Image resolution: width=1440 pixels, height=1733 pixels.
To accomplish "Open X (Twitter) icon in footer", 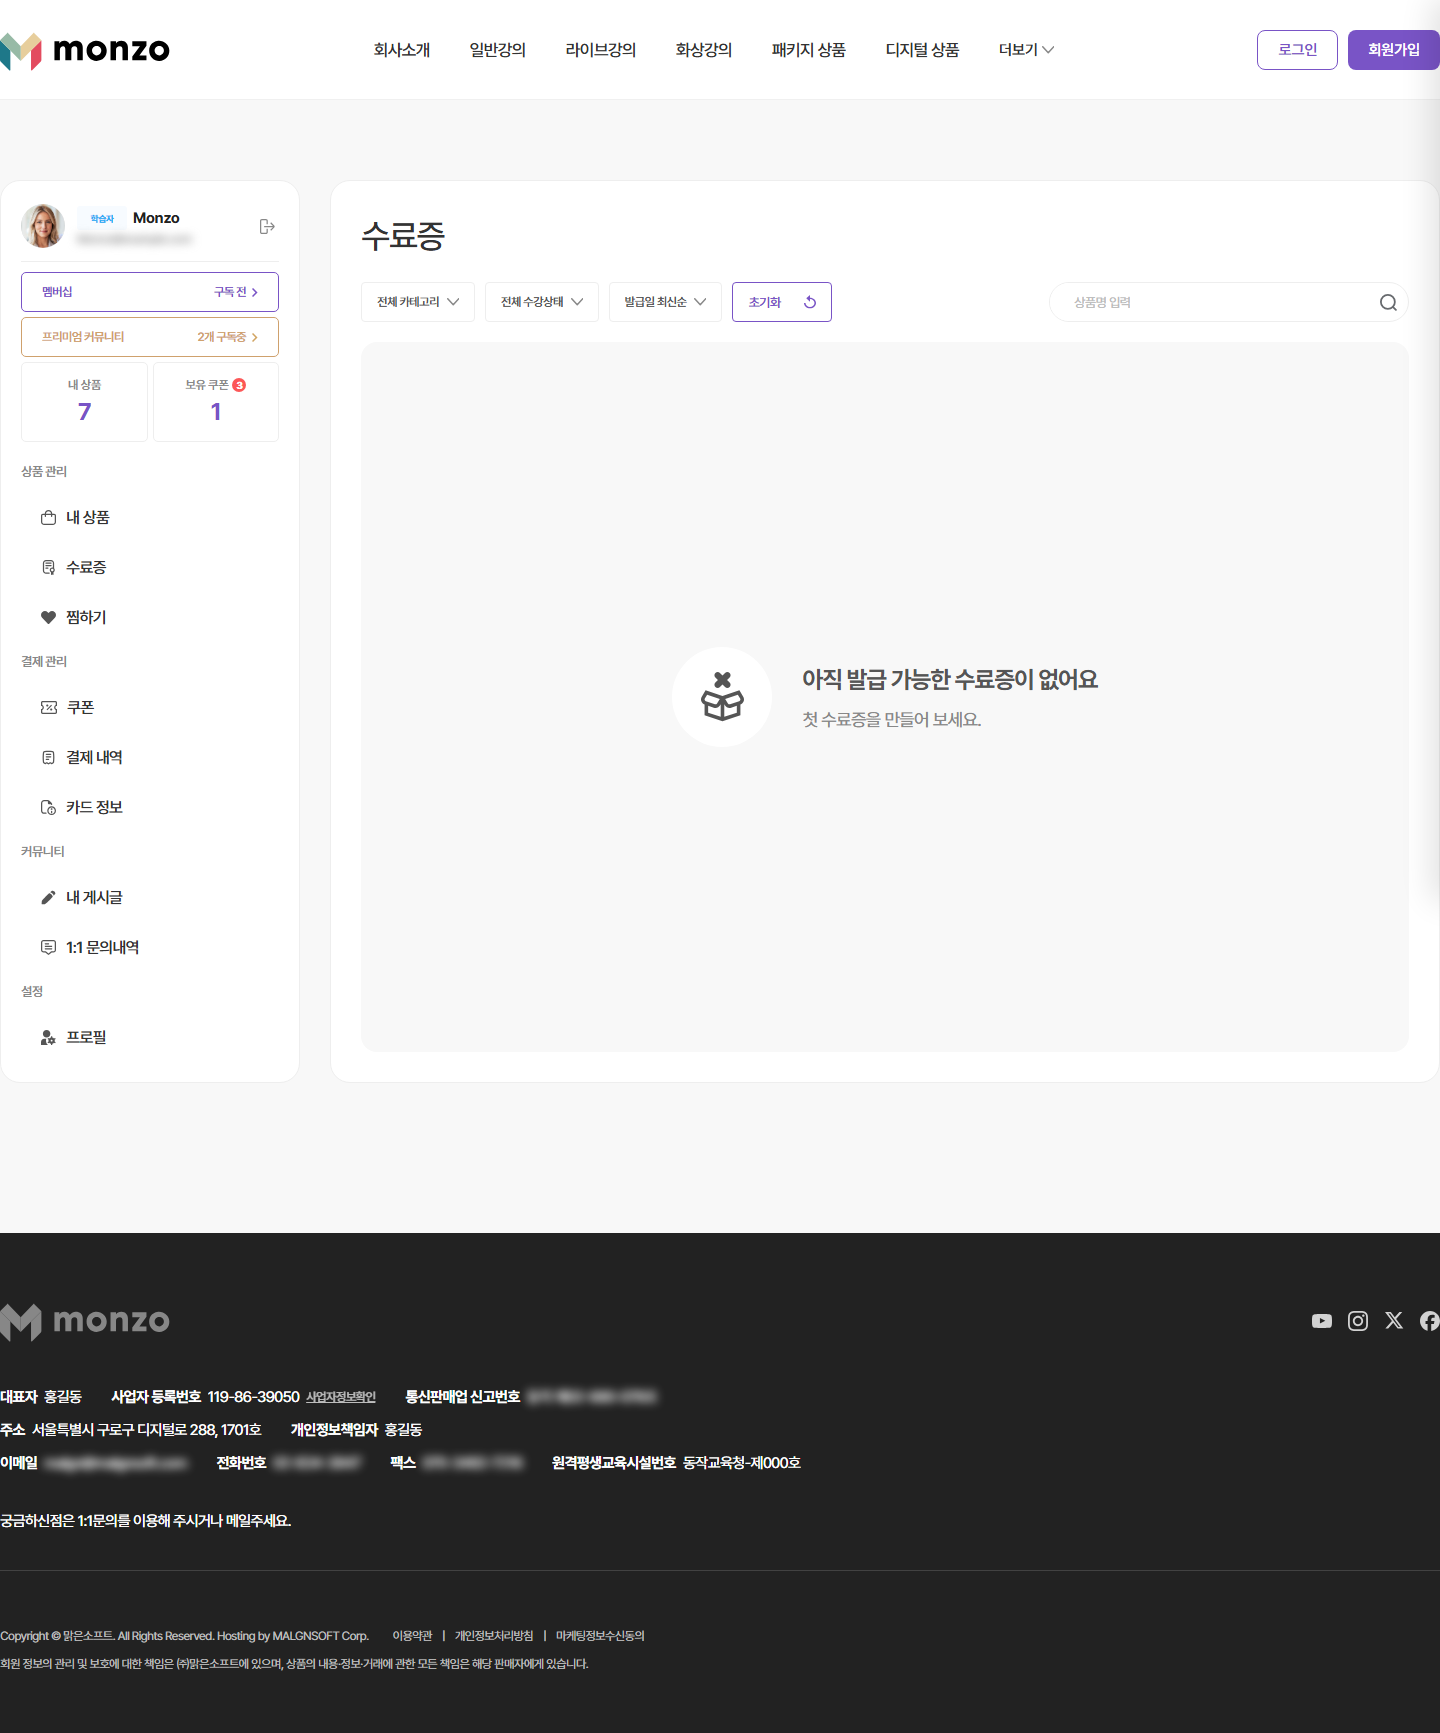I will pyautogui.click(x=1394, y=1321).
